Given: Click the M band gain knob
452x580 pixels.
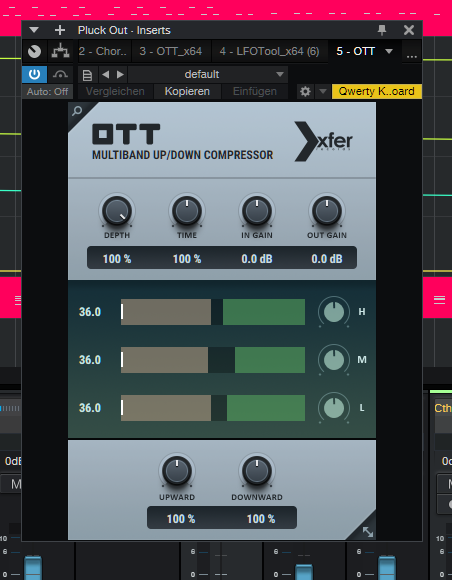Looking at the screenshot, I should pos(334,360).
